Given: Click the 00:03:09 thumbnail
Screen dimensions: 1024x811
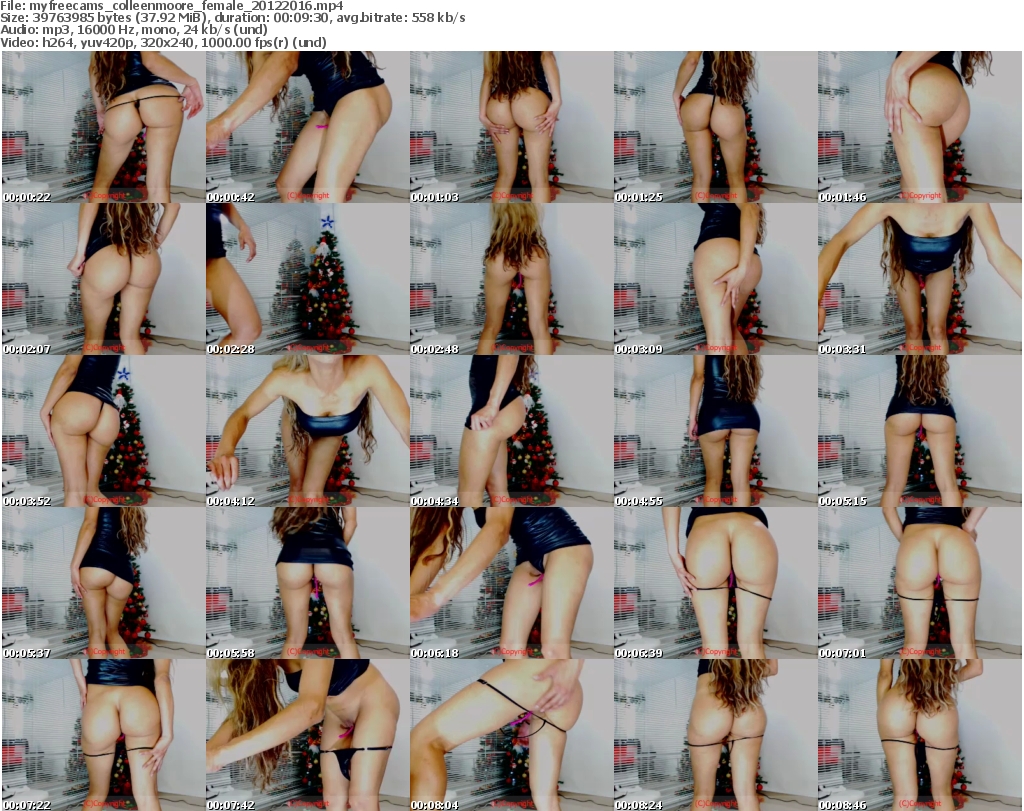Looking at the screenshot, I should click(715, 279).
